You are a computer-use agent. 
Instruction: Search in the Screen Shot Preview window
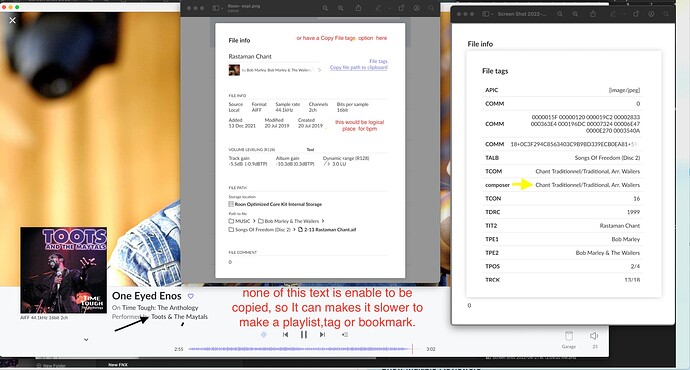[x=666, y=14]
